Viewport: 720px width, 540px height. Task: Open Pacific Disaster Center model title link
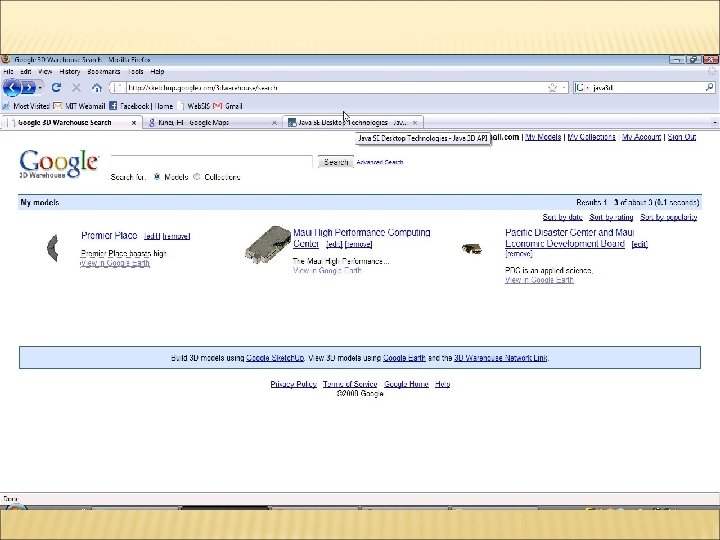tap(569, 238)
